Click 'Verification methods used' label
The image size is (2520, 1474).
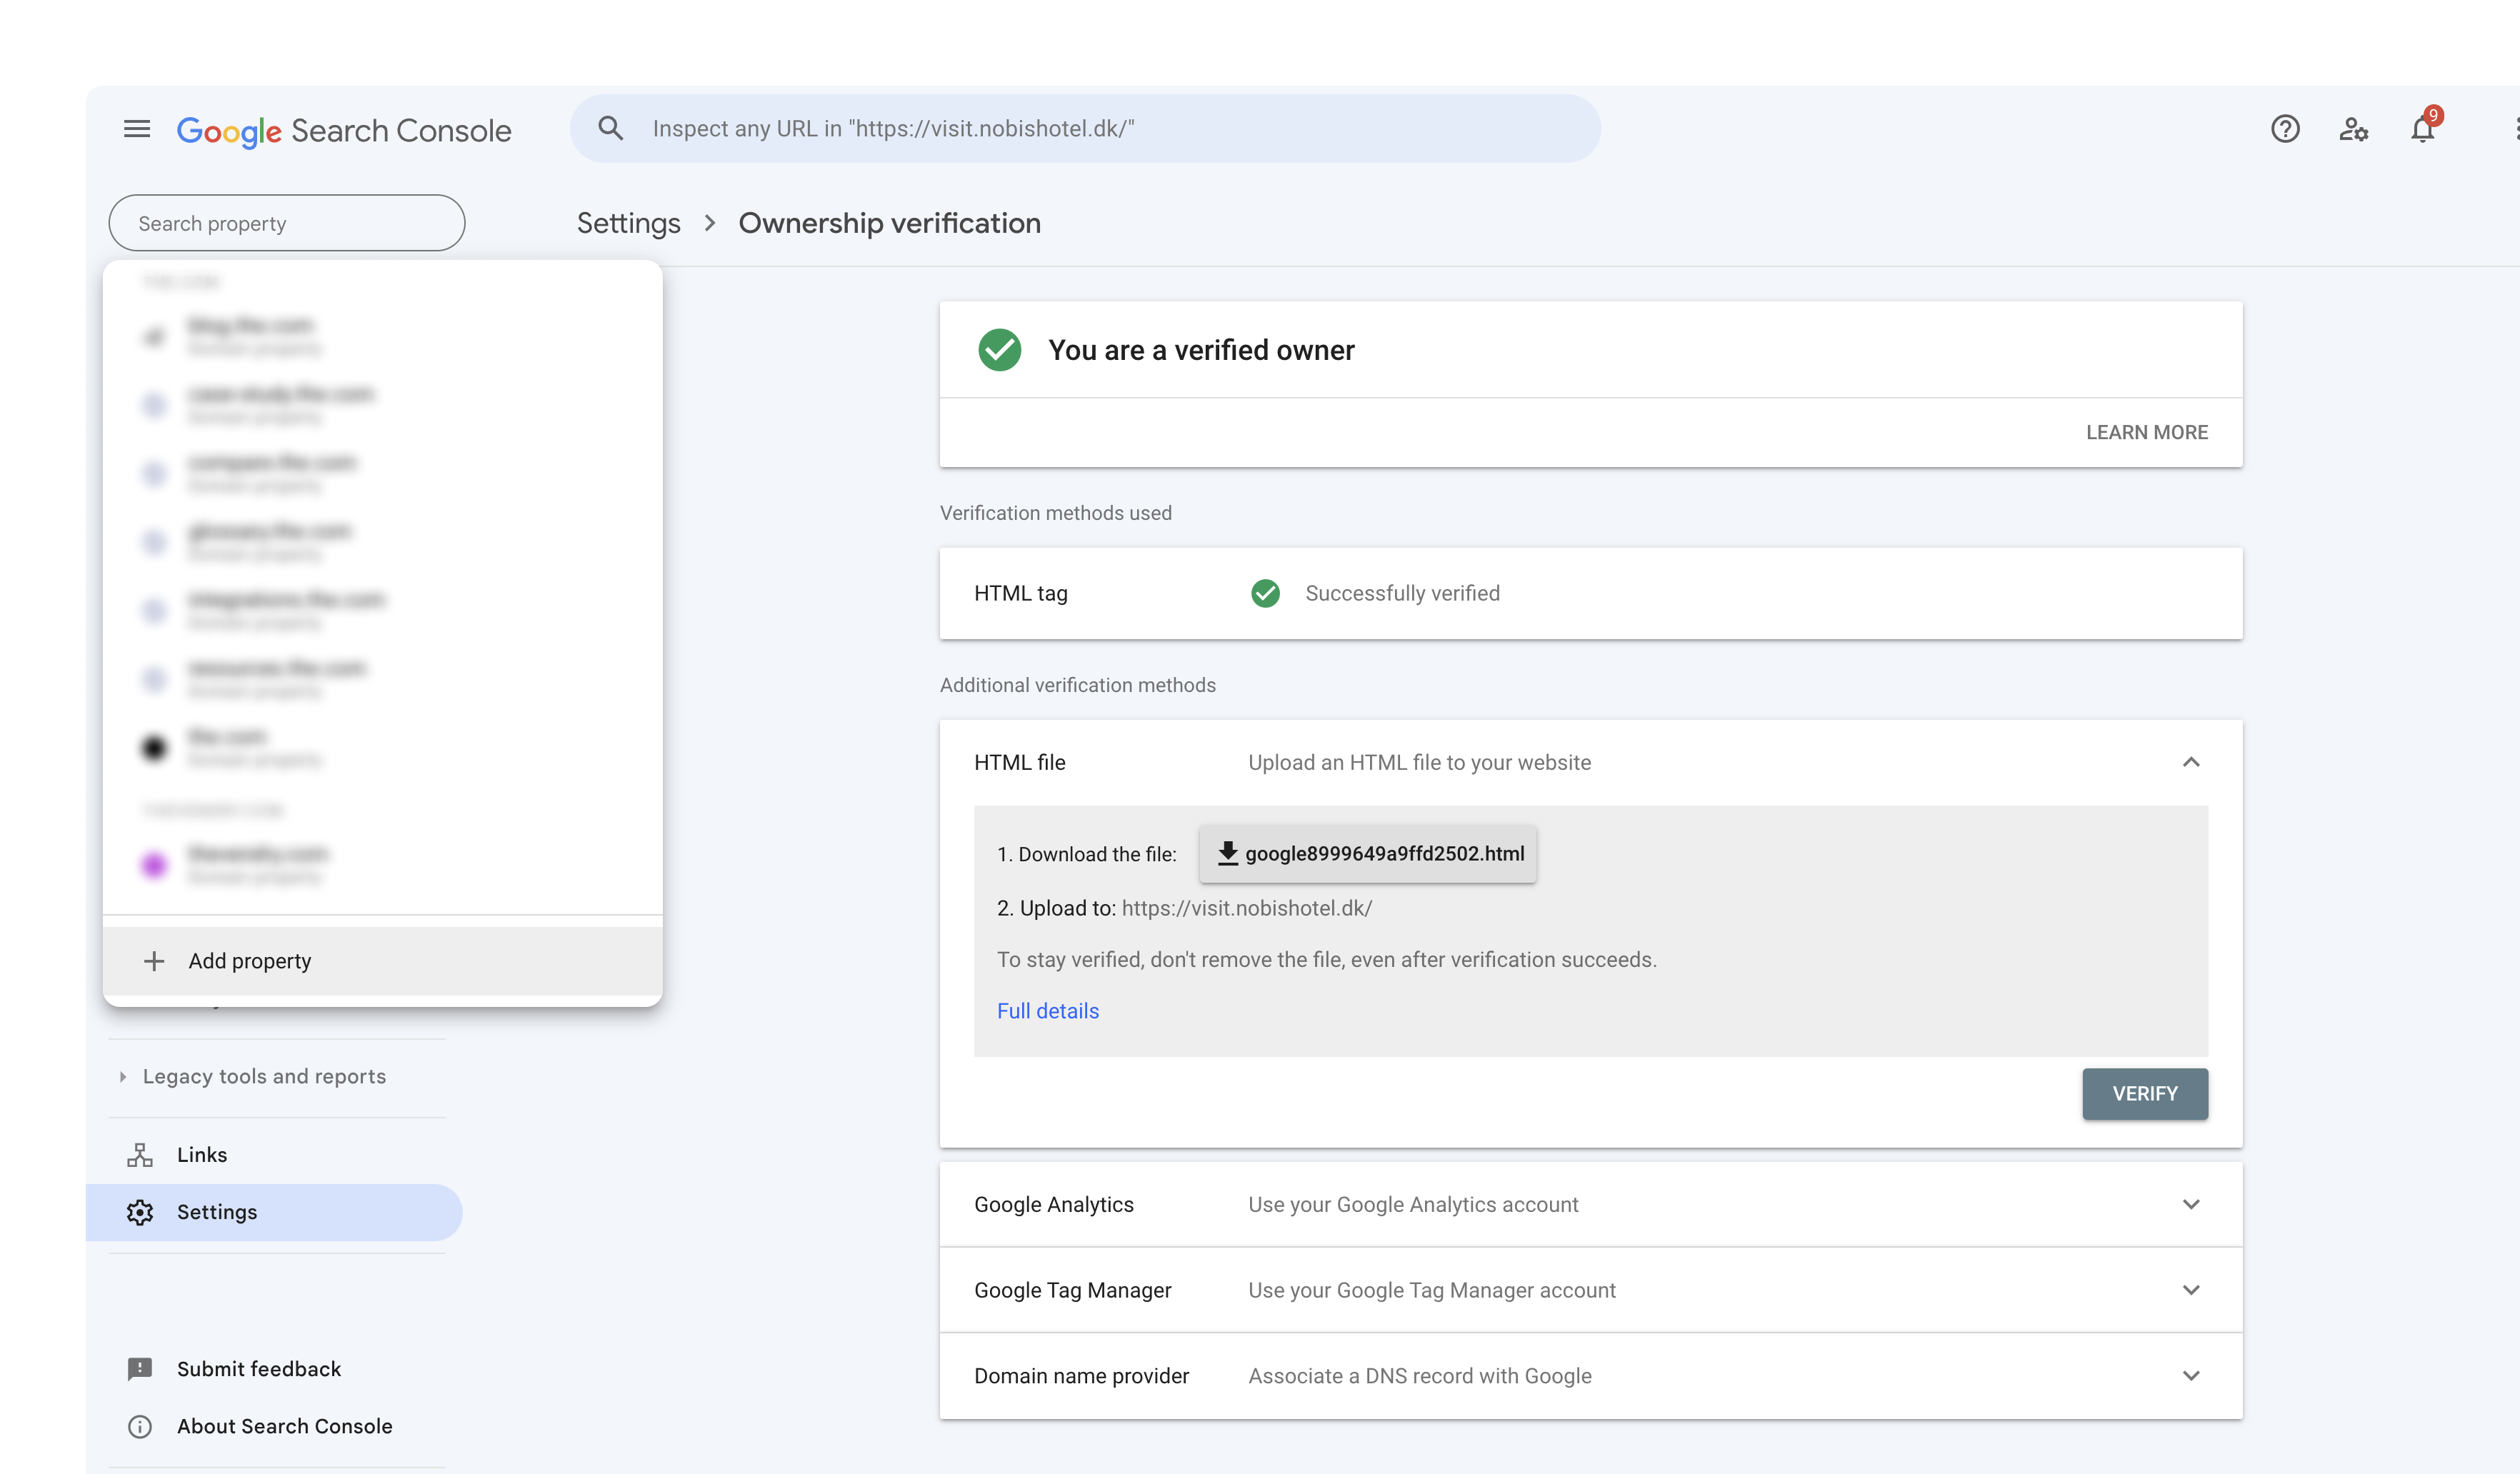click(x=1056, y=513)
